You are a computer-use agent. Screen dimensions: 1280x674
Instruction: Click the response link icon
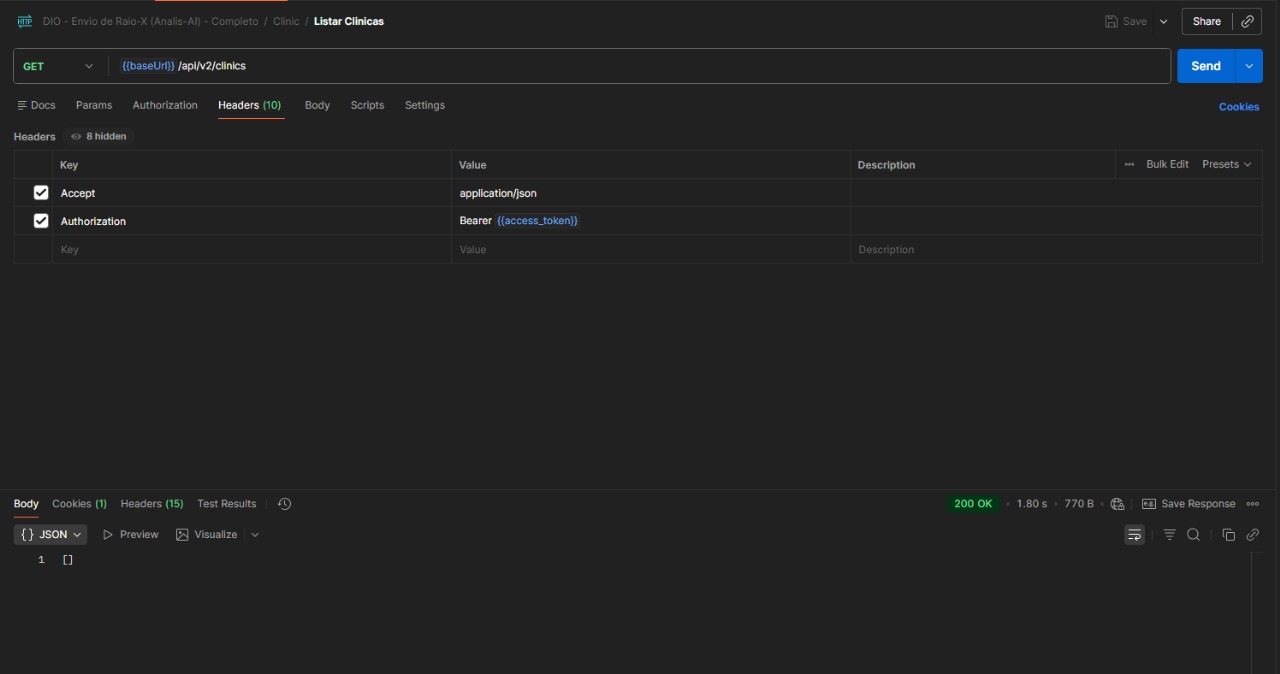coord(1252,535)
